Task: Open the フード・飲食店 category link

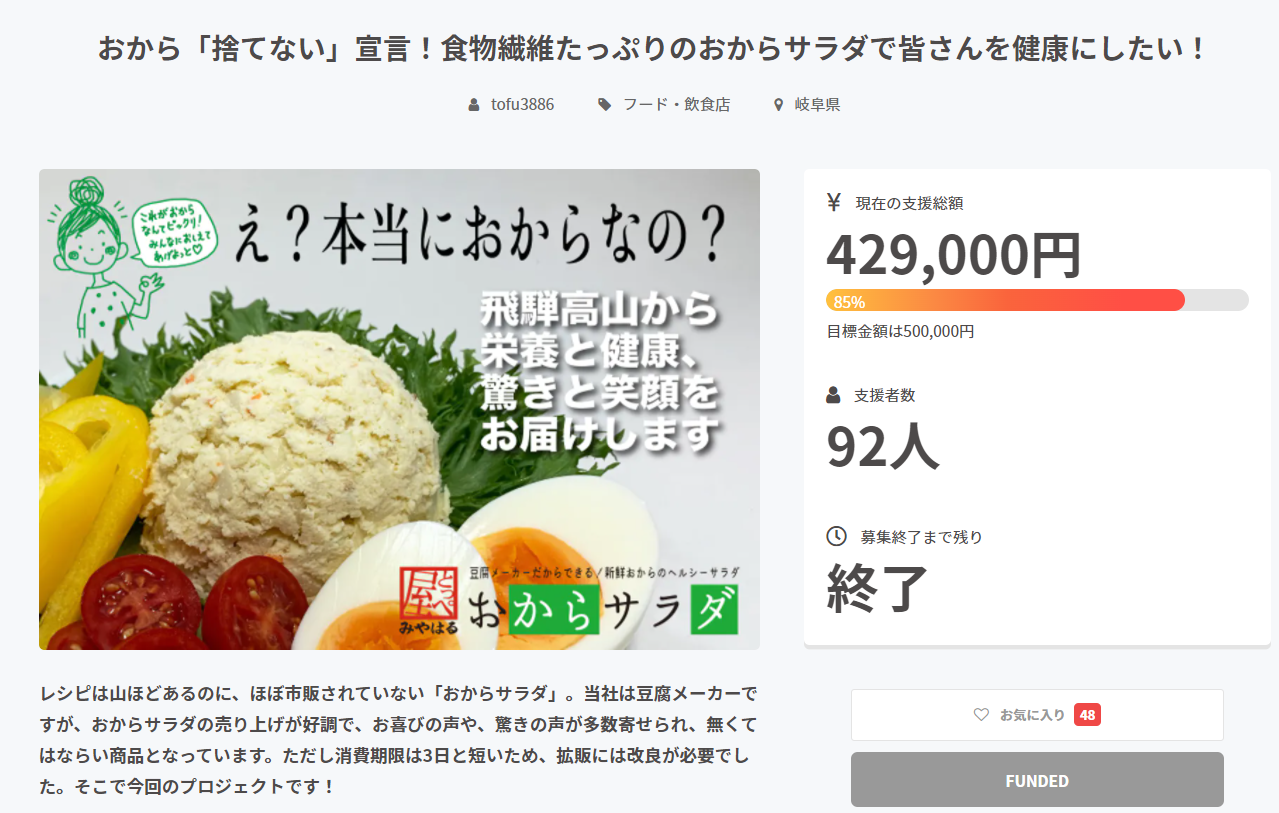Action: point(676,105)
